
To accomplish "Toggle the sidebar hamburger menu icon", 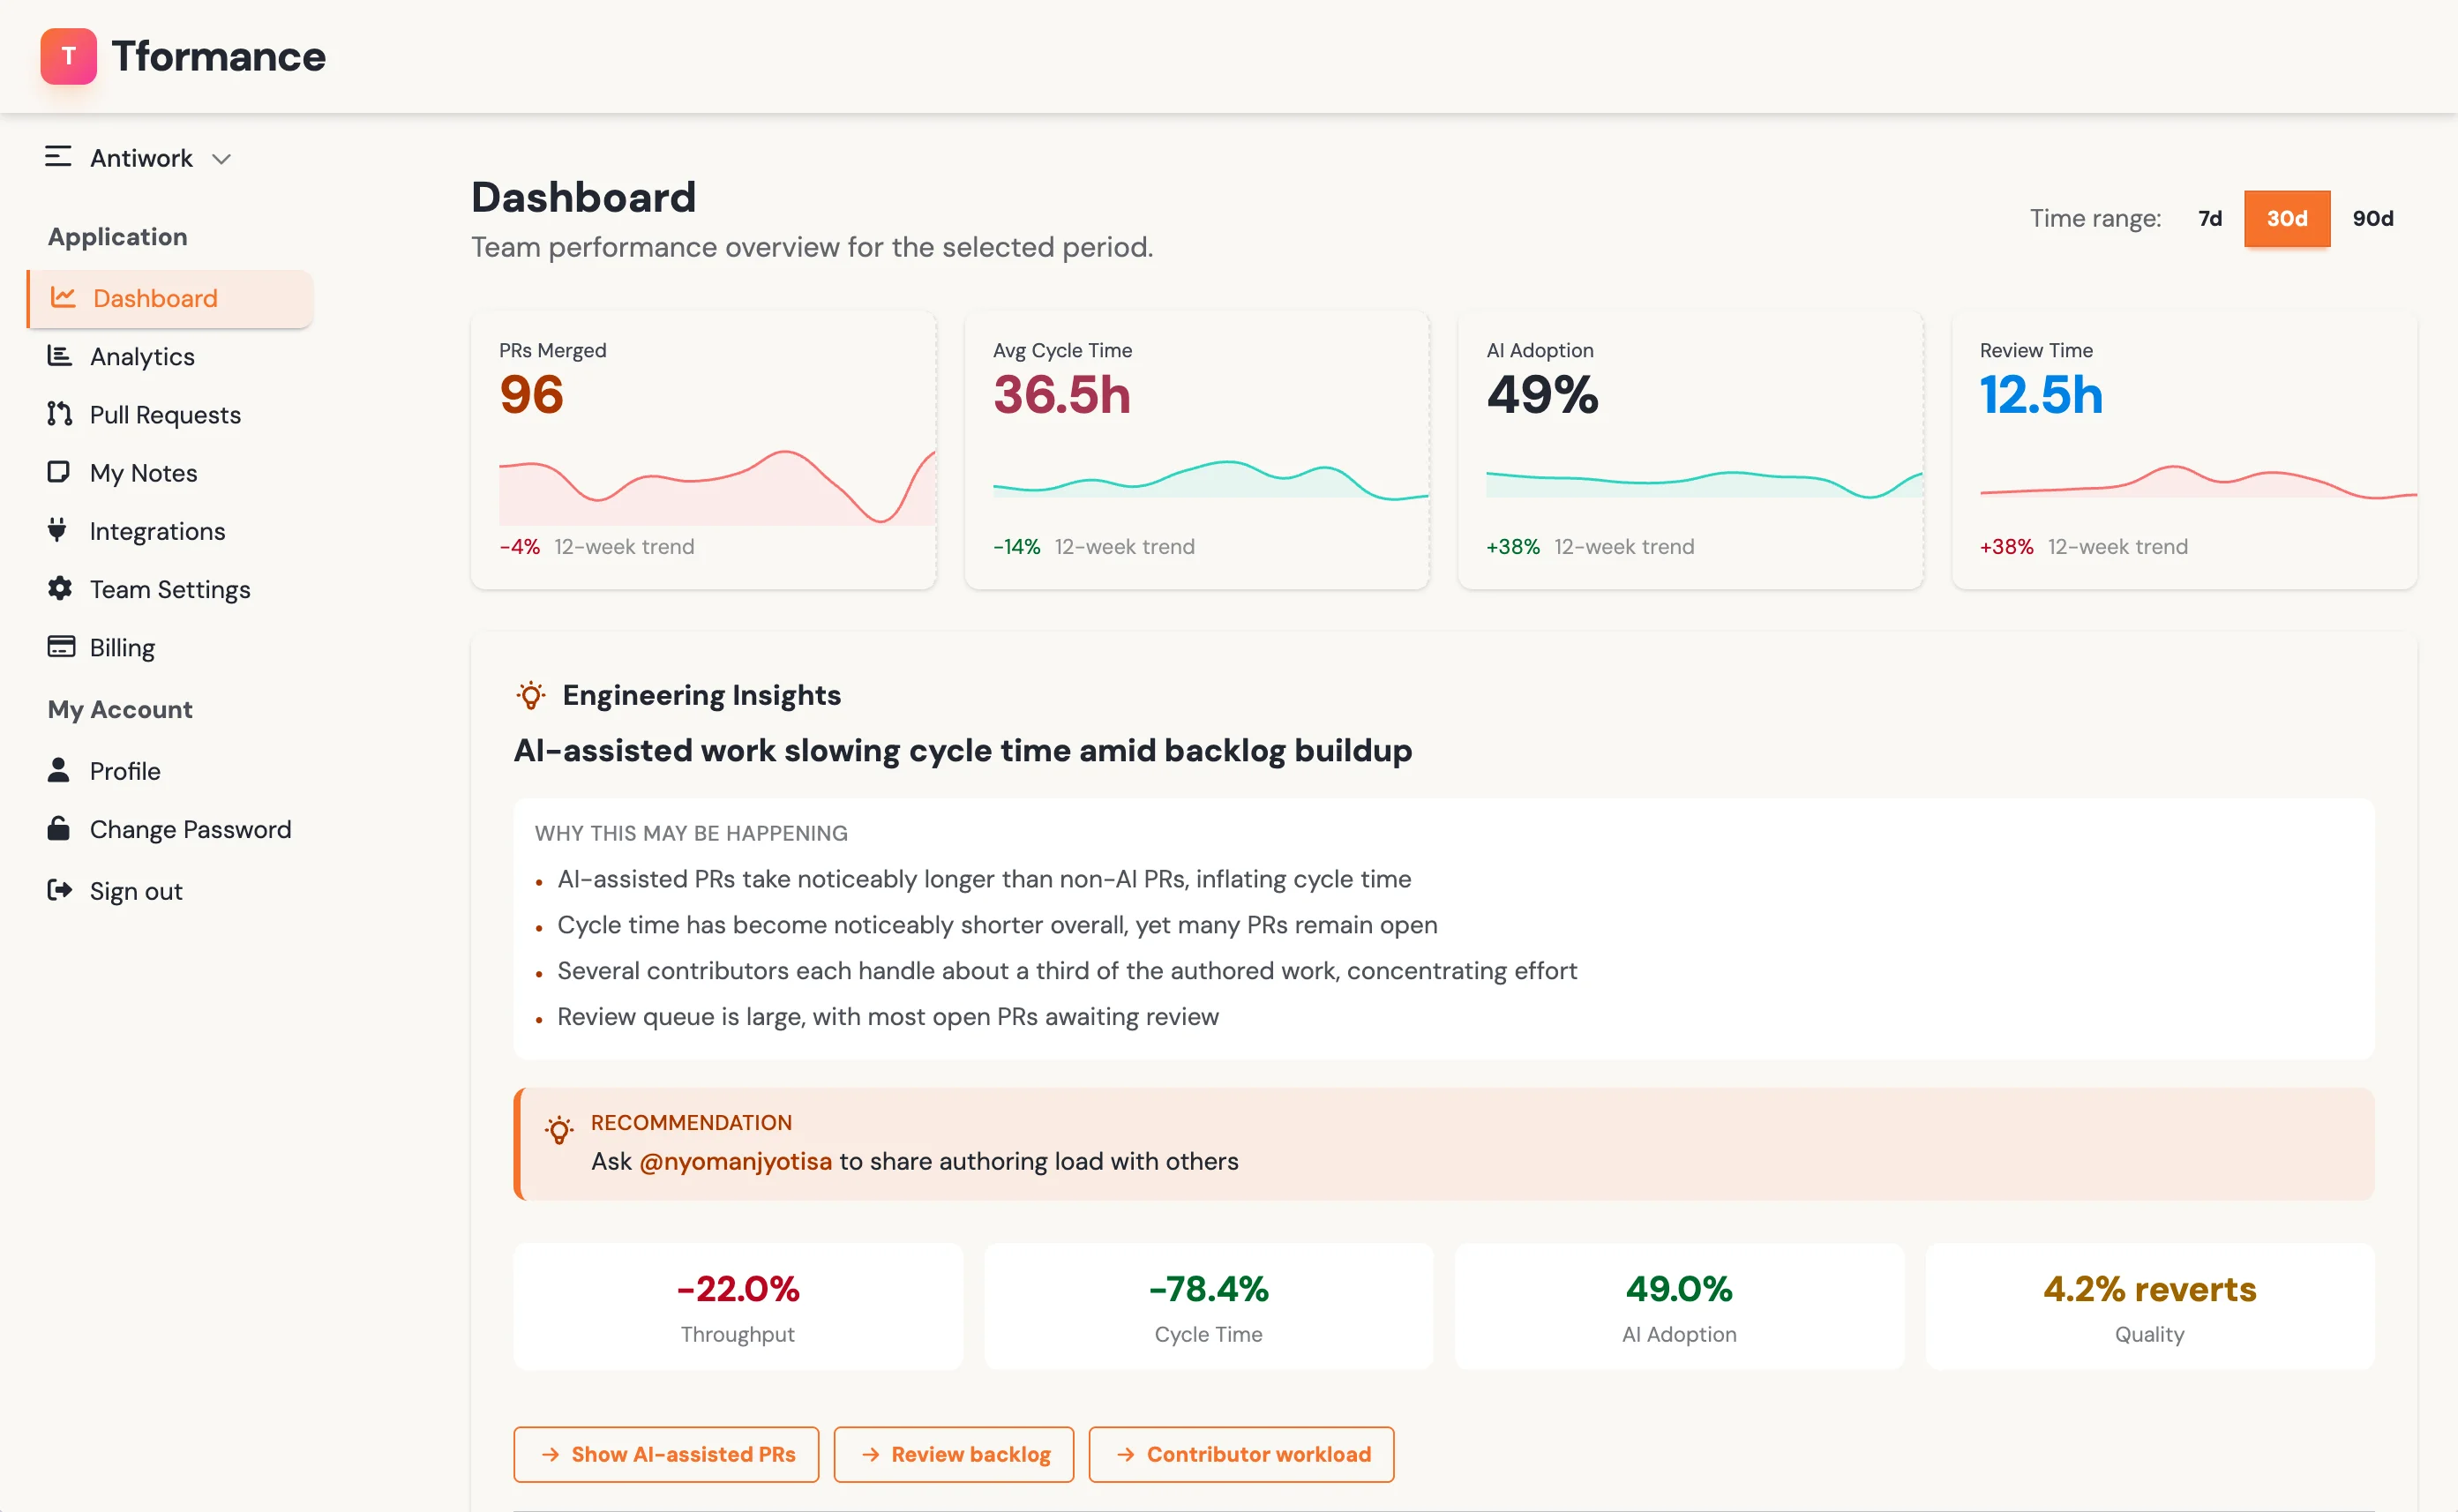I will click(58, 156).
